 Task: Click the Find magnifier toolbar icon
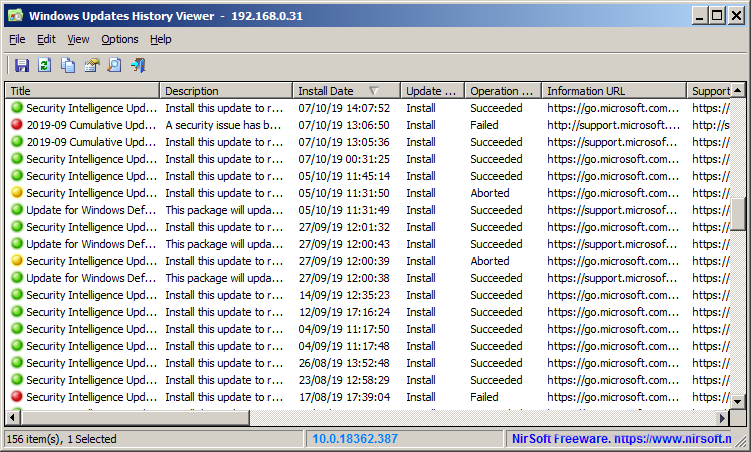coord(114,66)
